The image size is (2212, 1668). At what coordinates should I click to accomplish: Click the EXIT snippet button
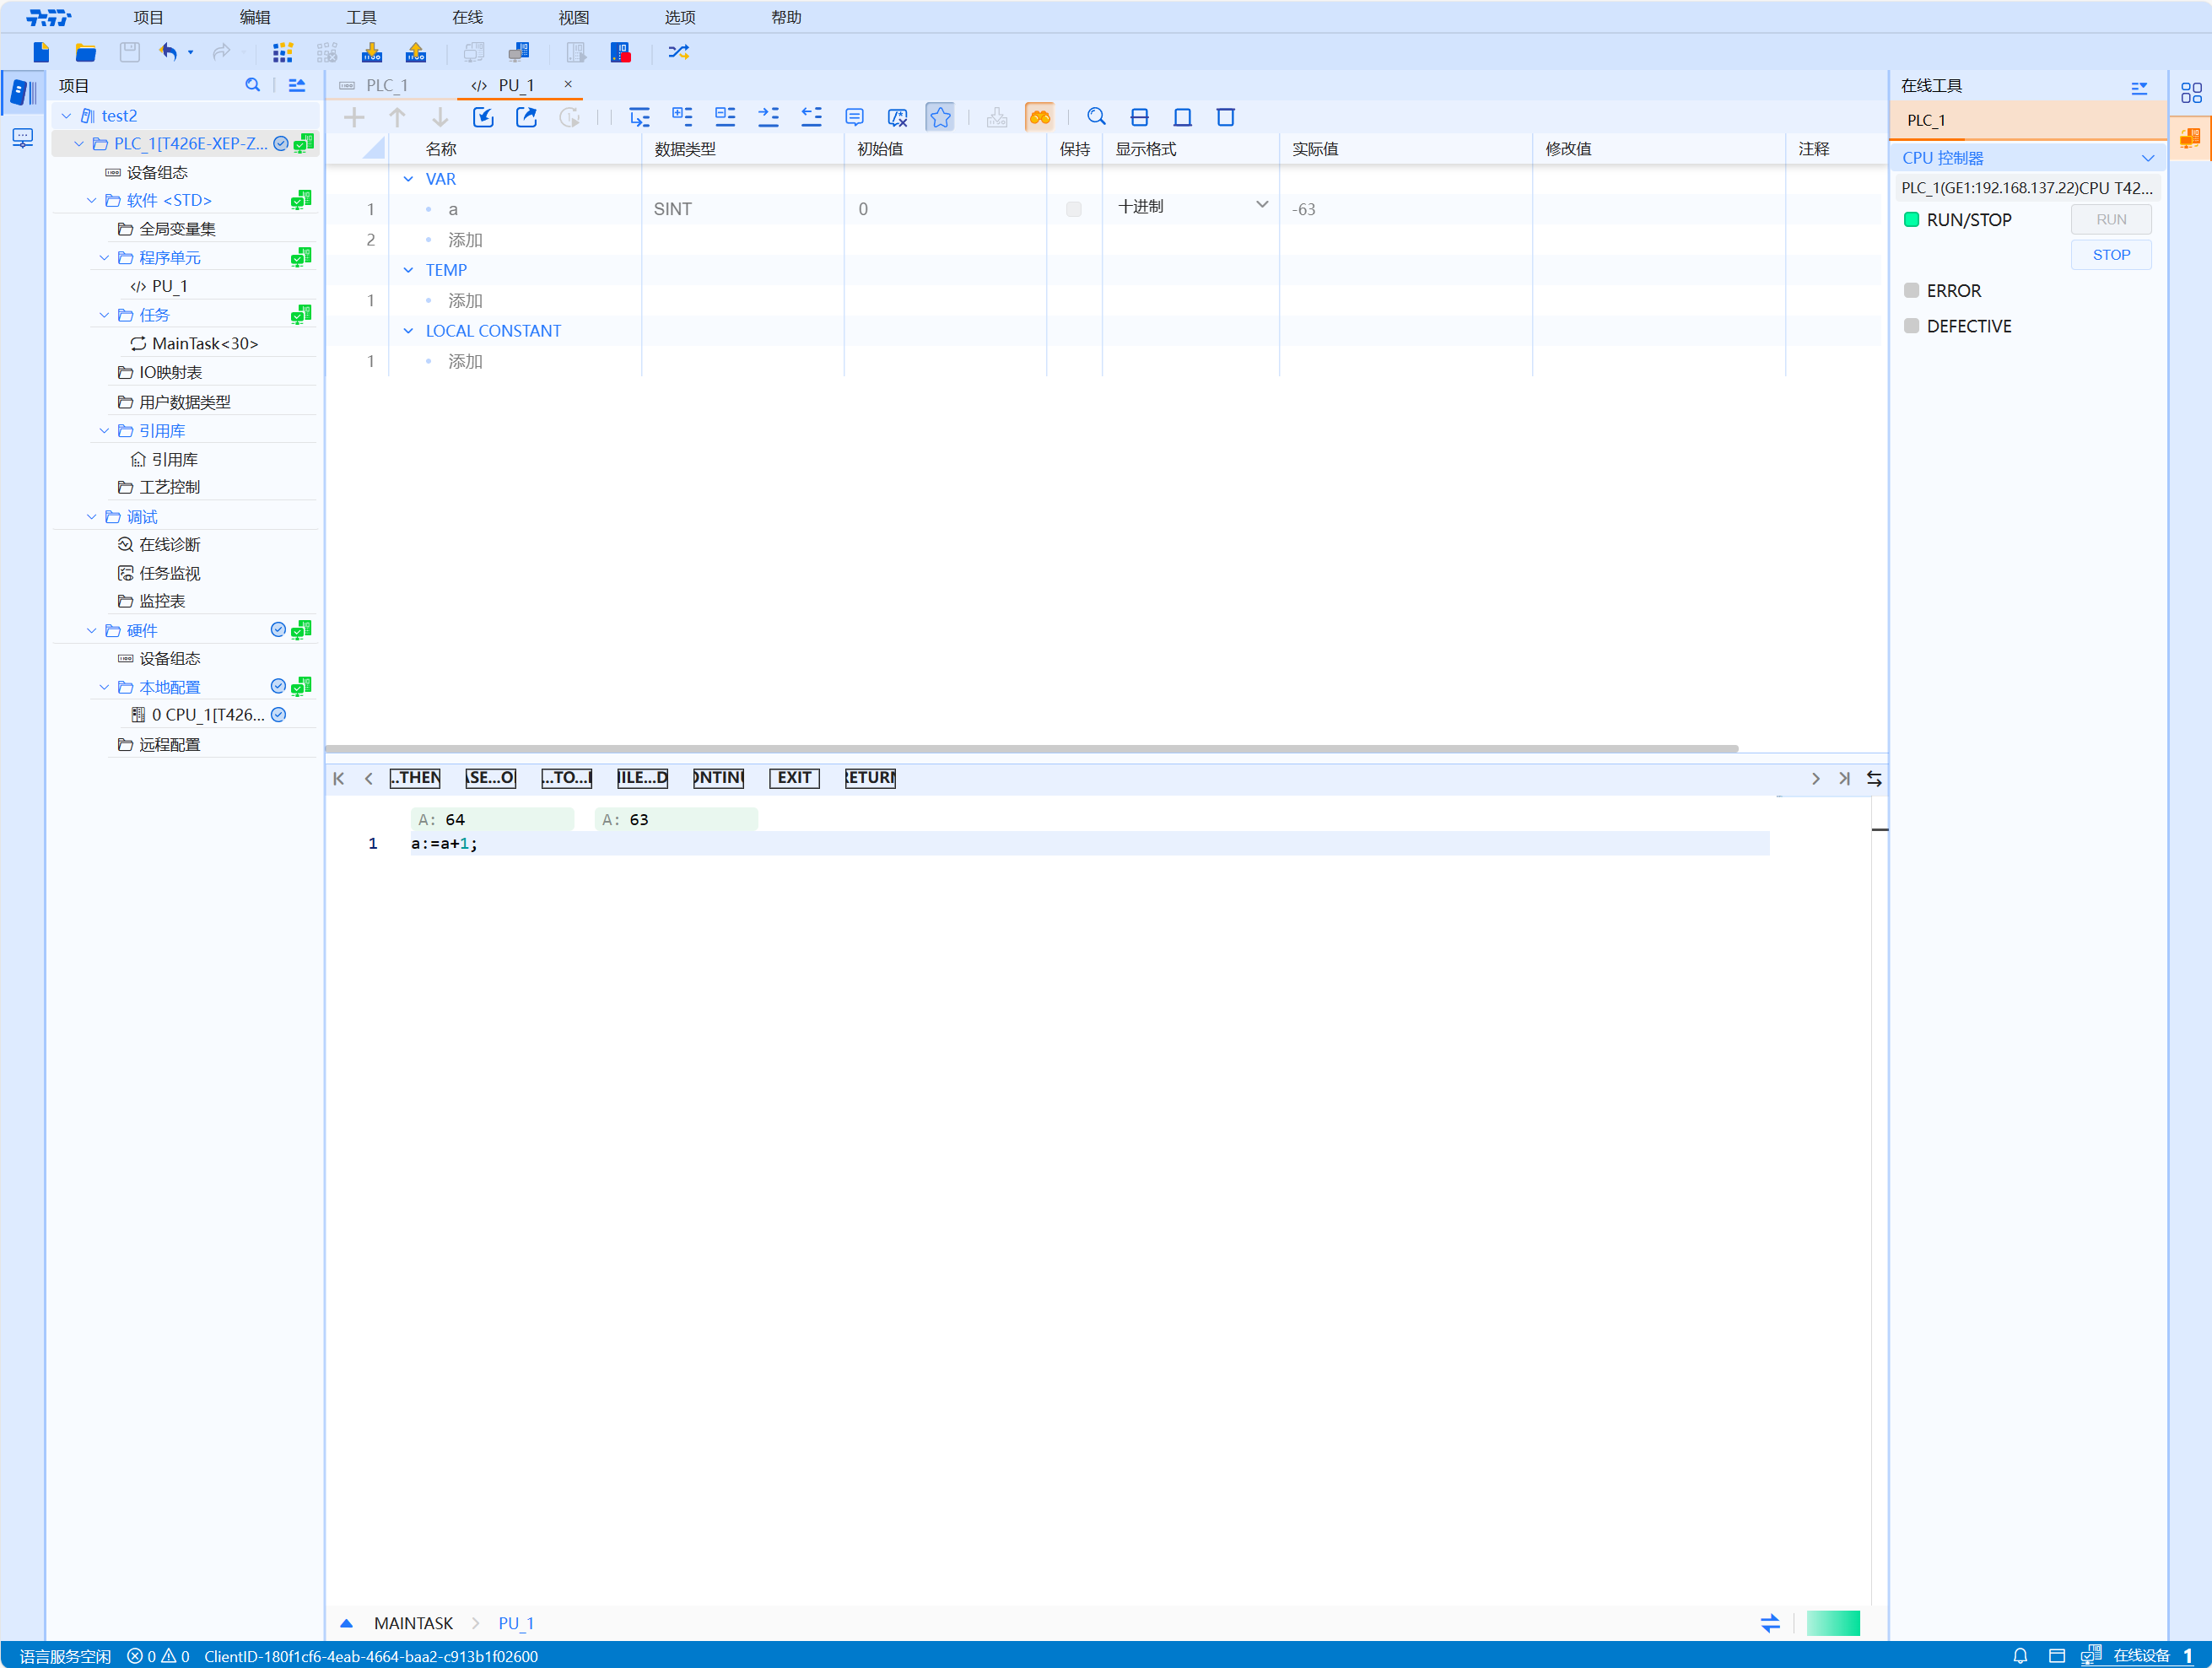pyautogui.click(x=794, y=777)
